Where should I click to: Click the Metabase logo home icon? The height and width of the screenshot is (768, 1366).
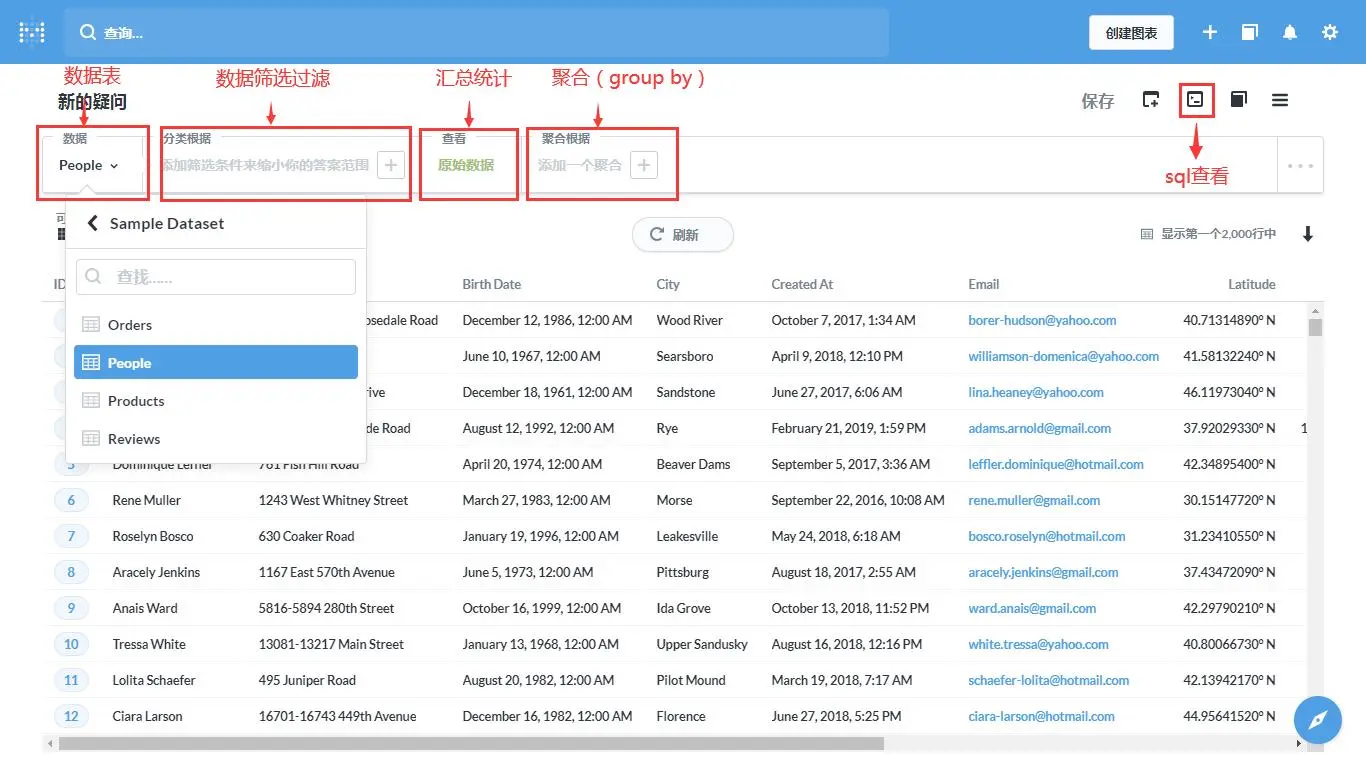point(32,32)
